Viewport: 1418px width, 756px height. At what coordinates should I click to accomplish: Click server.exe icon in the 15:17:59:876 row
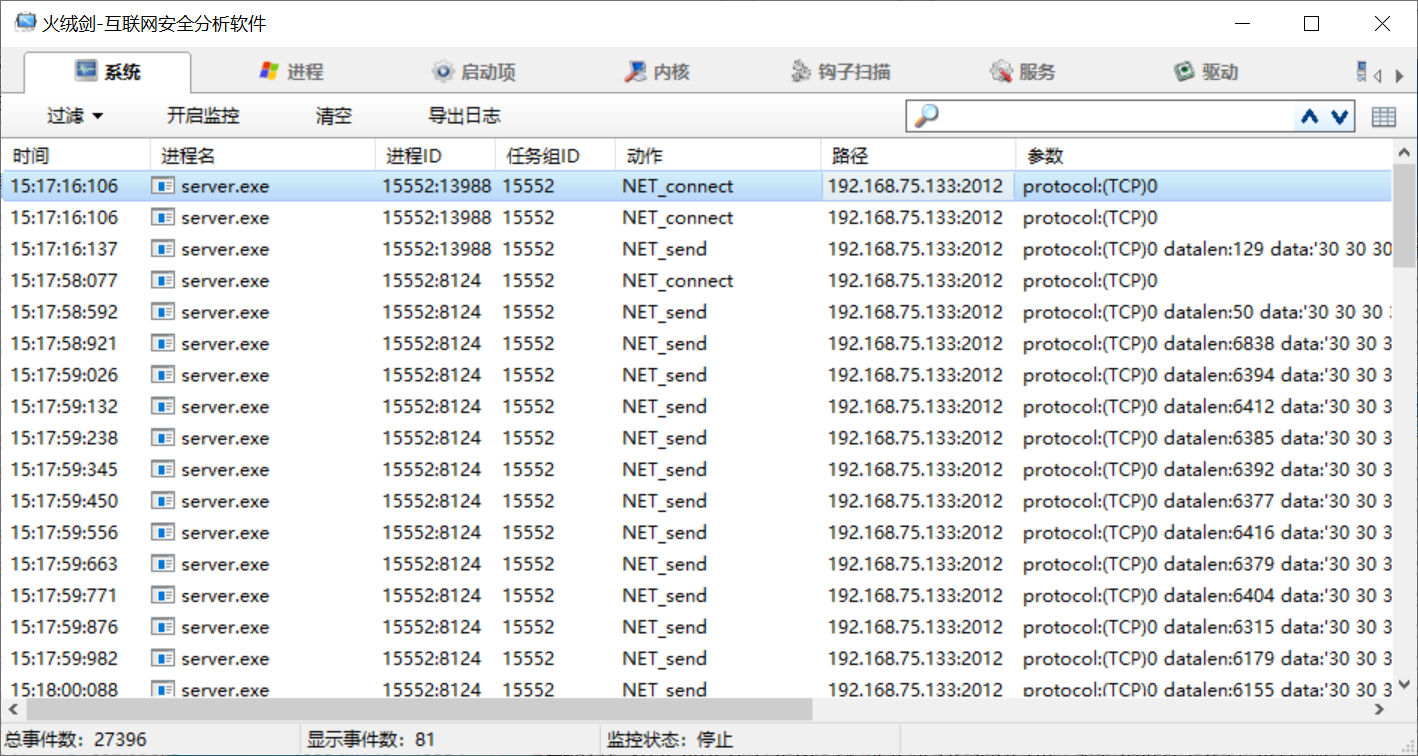tap(163, 627)
